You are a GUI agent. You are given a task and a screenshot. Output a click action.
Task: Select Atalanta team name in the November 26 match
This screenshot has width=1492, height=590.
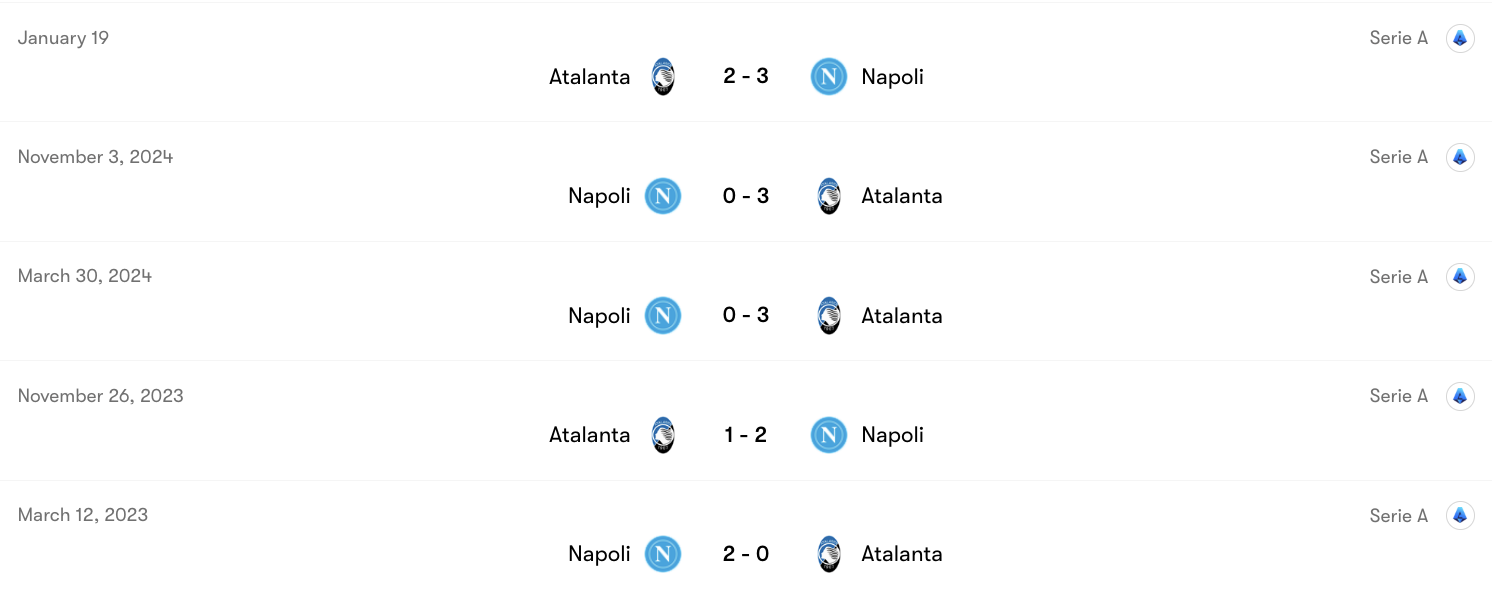[x=588, y=434]
